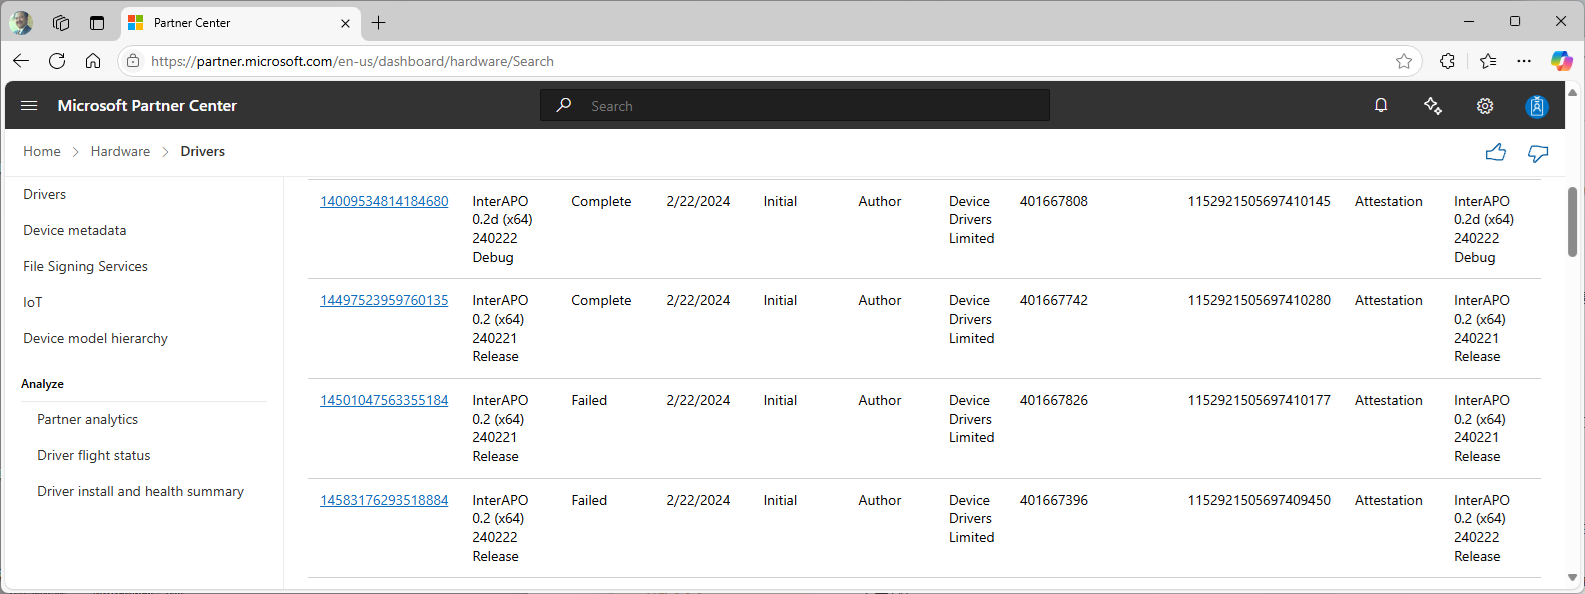Refresh the page
1585x594 pixels.
coord(57,61)
